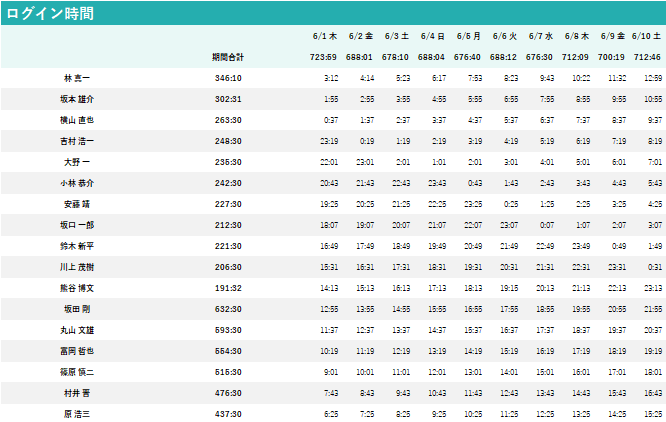Open 小林 恭介's login record

pyautogui.click(x=77, y=183)
